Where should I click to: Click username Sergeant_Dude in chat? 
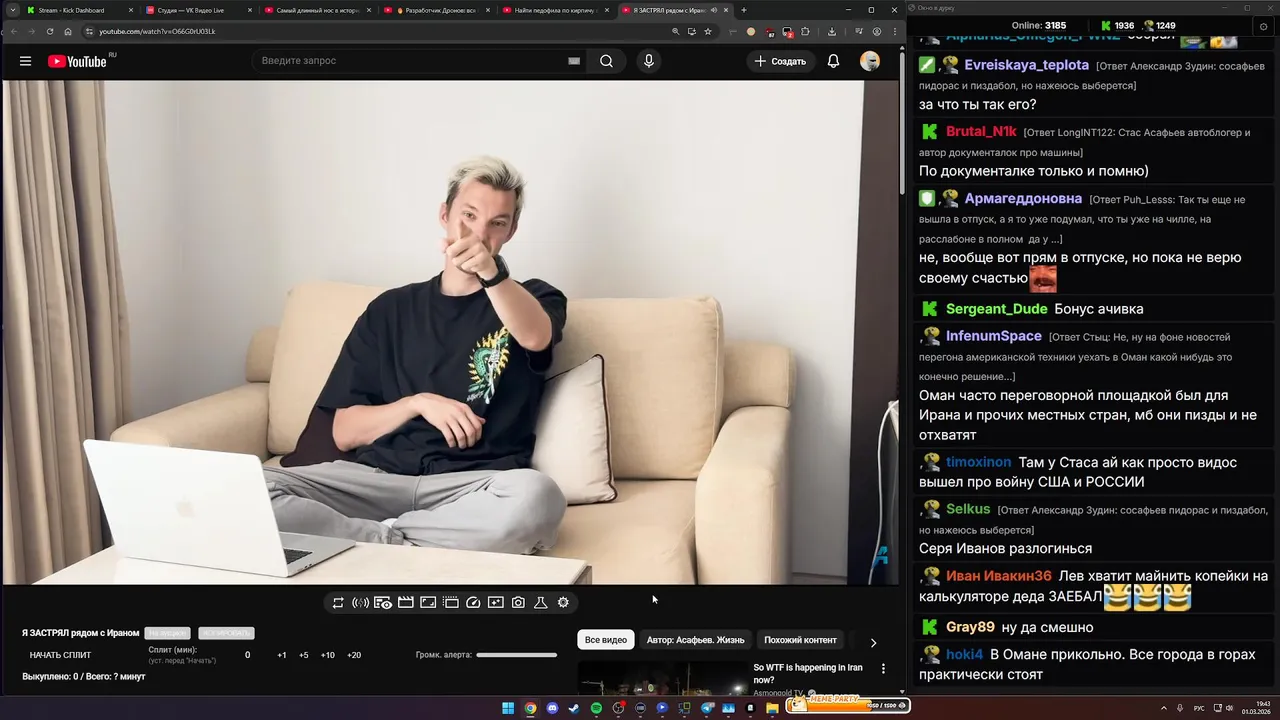click(997, 309)
